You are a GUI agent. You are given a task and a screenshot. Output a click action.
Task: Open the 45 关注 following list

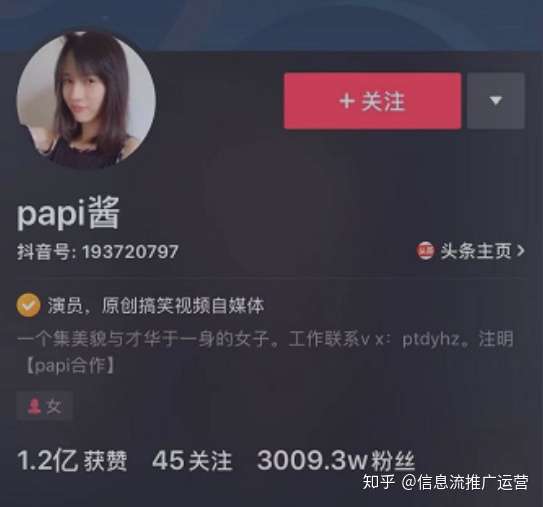[192, 461]
